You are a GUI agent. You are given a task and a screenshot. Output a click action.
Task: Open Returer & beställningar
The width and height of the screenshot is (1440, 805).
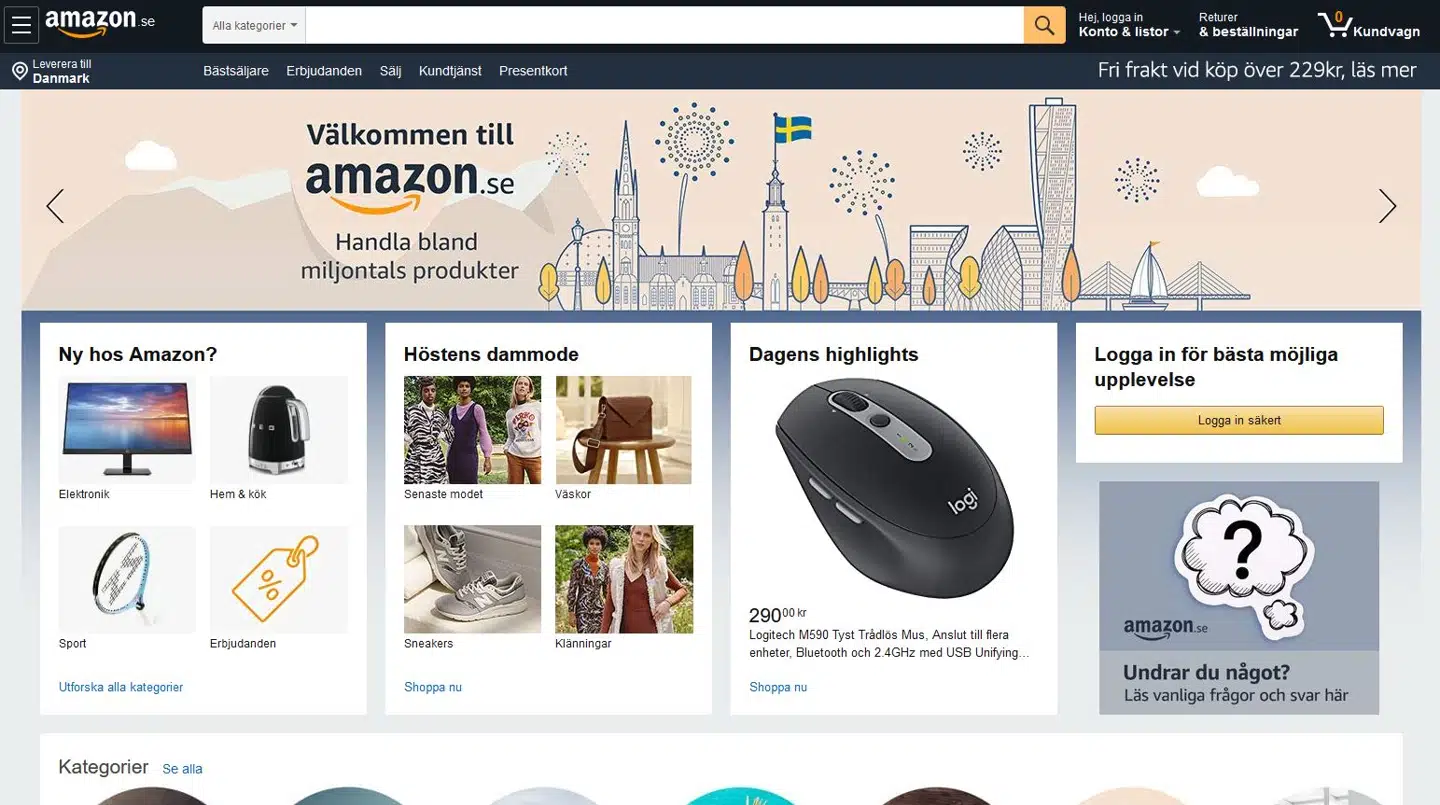[1248, 25]
